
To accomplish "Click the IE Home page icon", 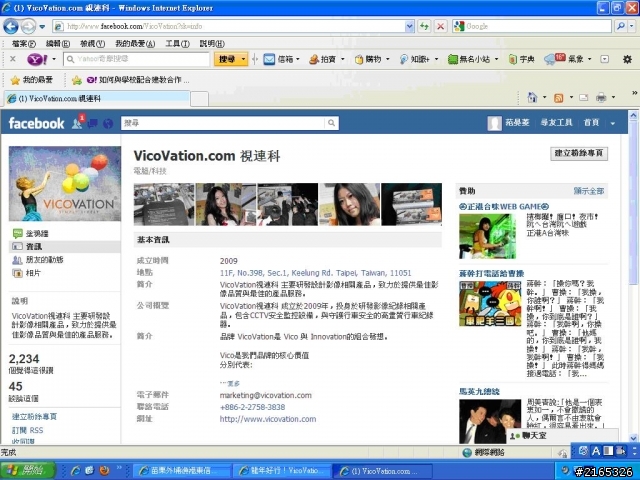I will 532,98.
